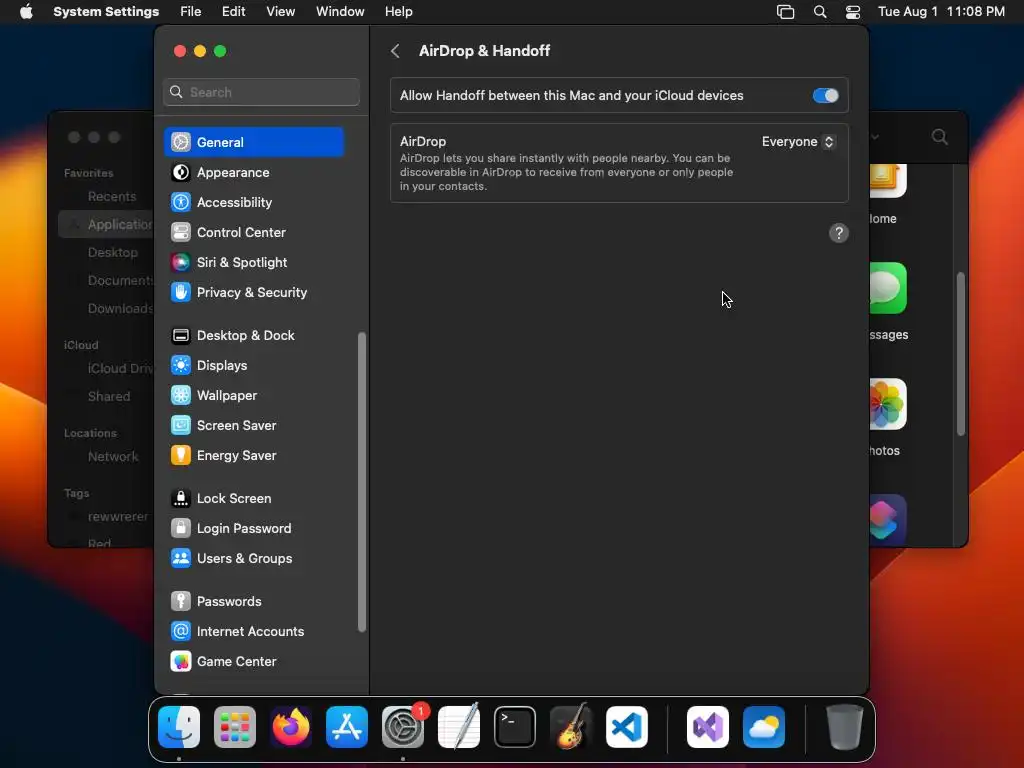Image resolution: width=1024 pixels, height=768 pixels.
Task: Open the View menu
Action: (x=280, y=12)
